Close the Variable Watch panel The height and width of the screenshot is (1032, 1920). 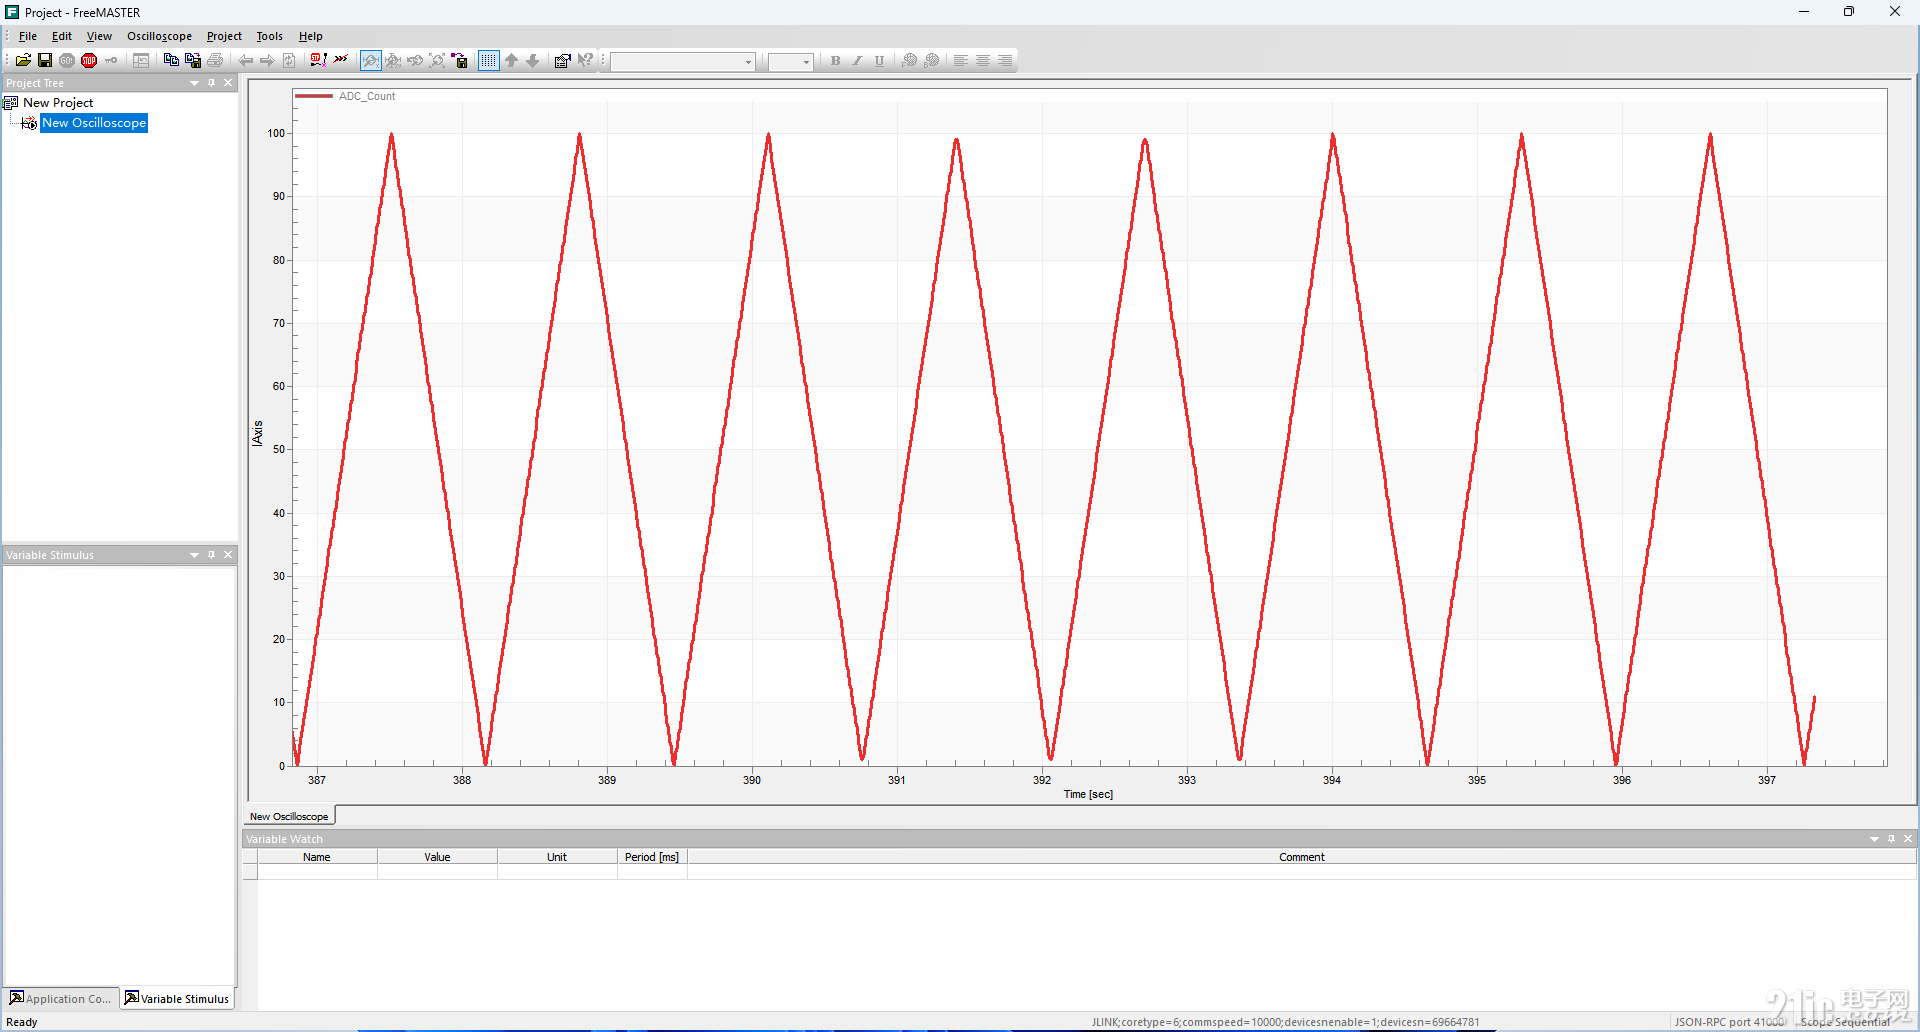pos(1908,839)
